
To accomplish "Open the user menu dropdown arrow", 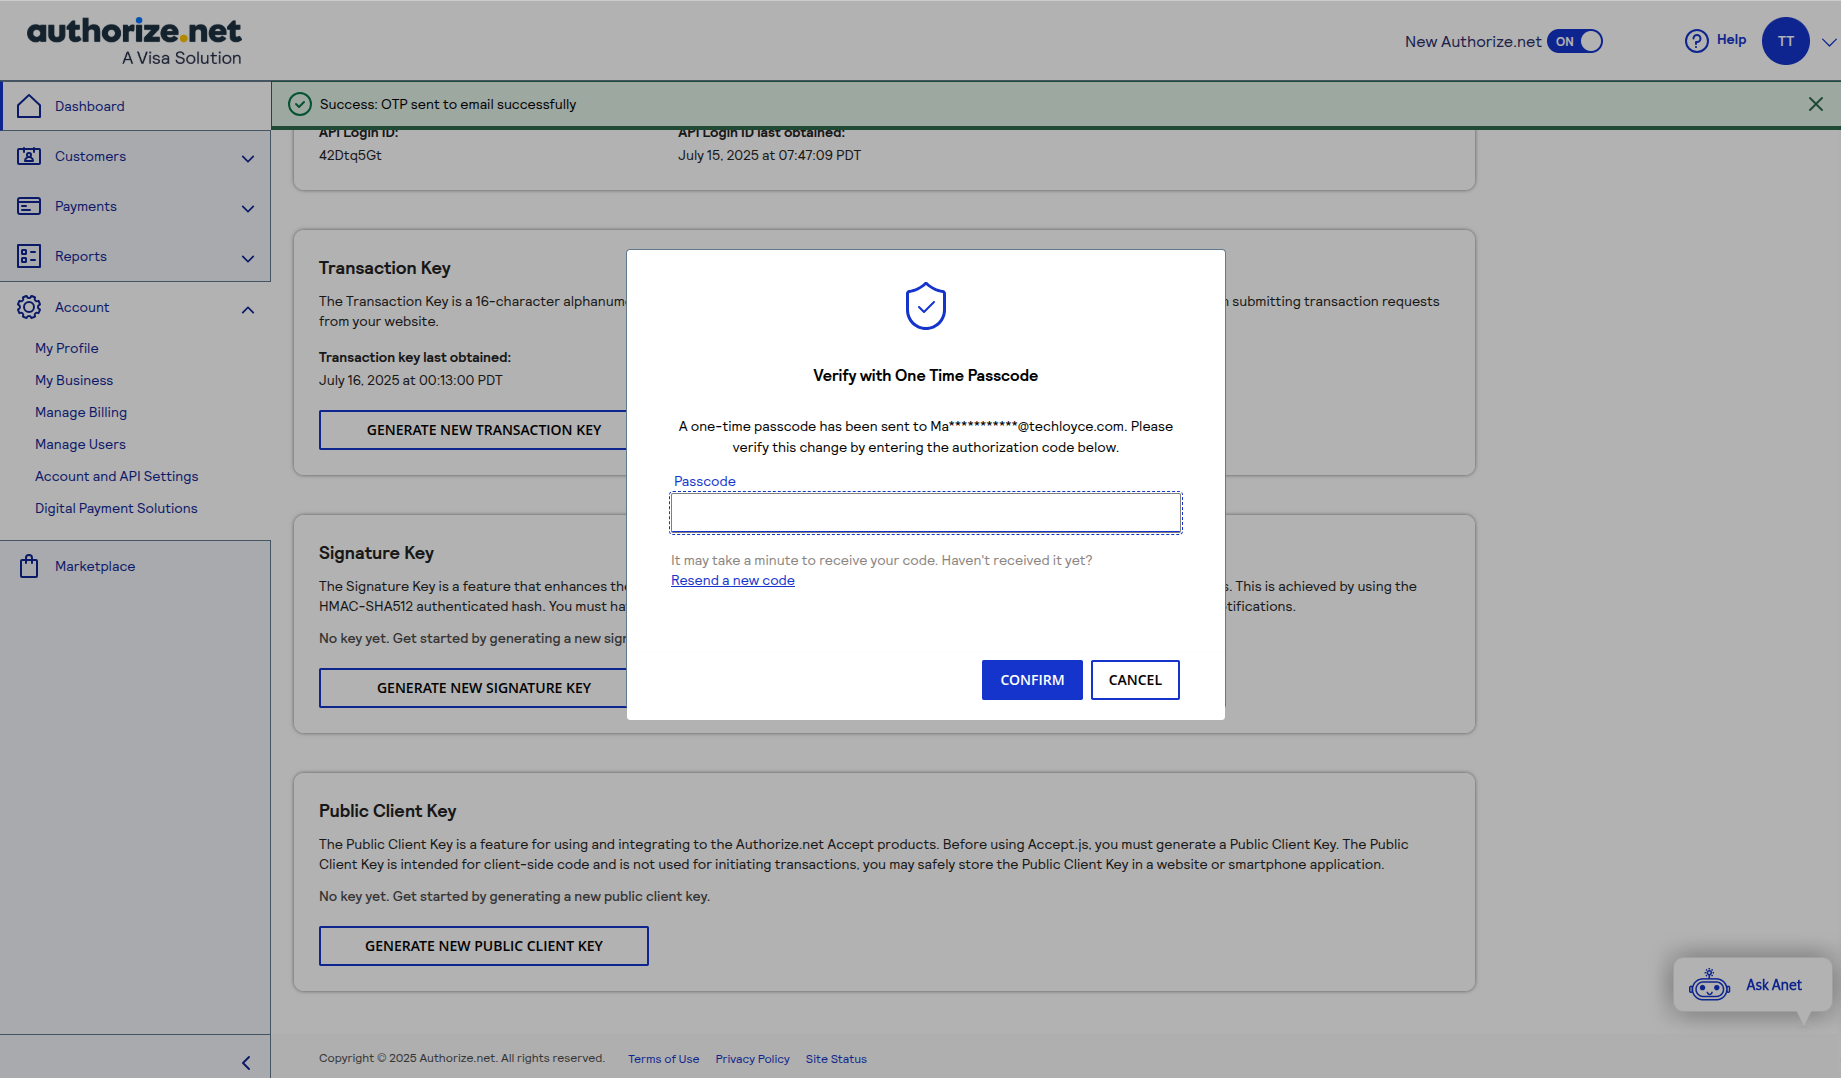I will click(1829, 42).
